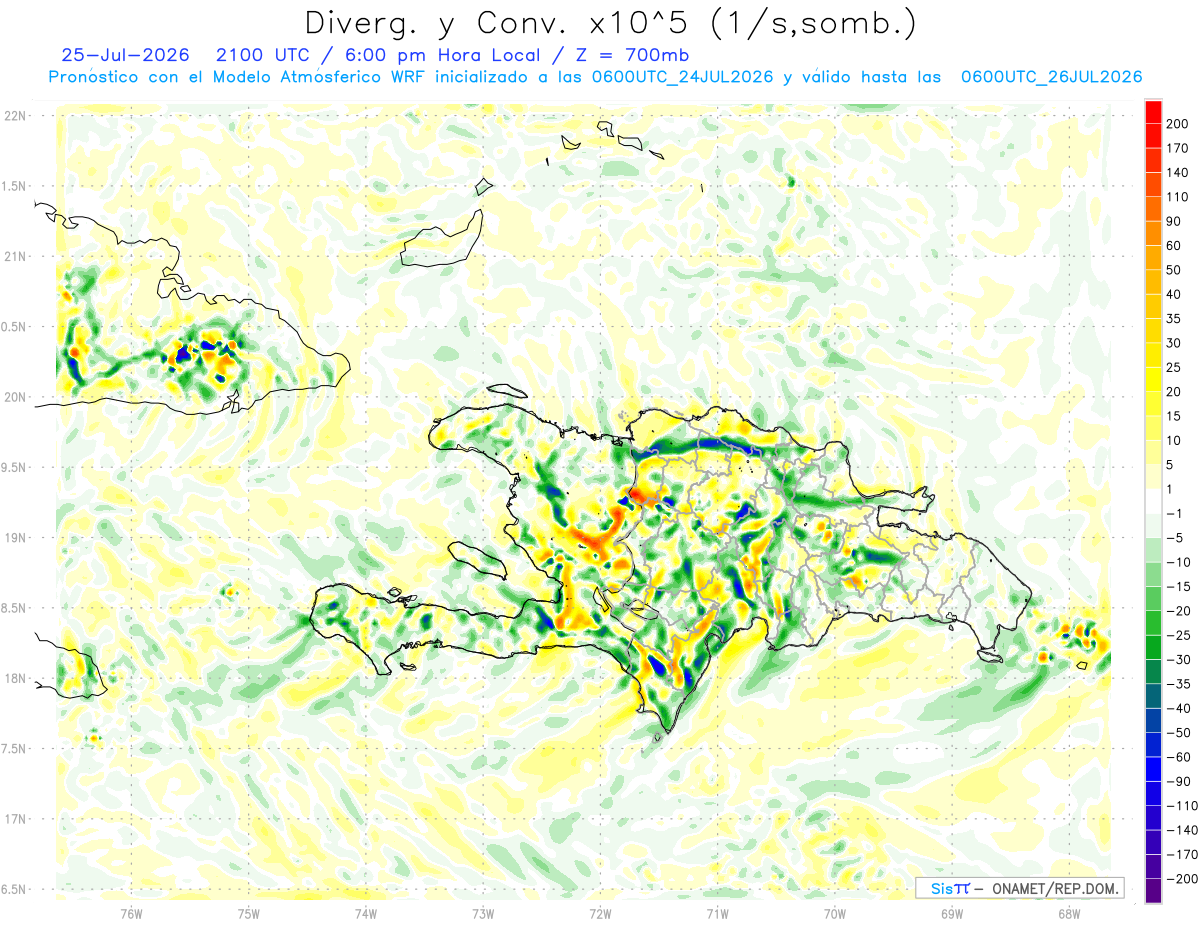This screenshot has width=1200, height=927.
Task: Click the positive "110" colorbar label
Action: 1177,197
